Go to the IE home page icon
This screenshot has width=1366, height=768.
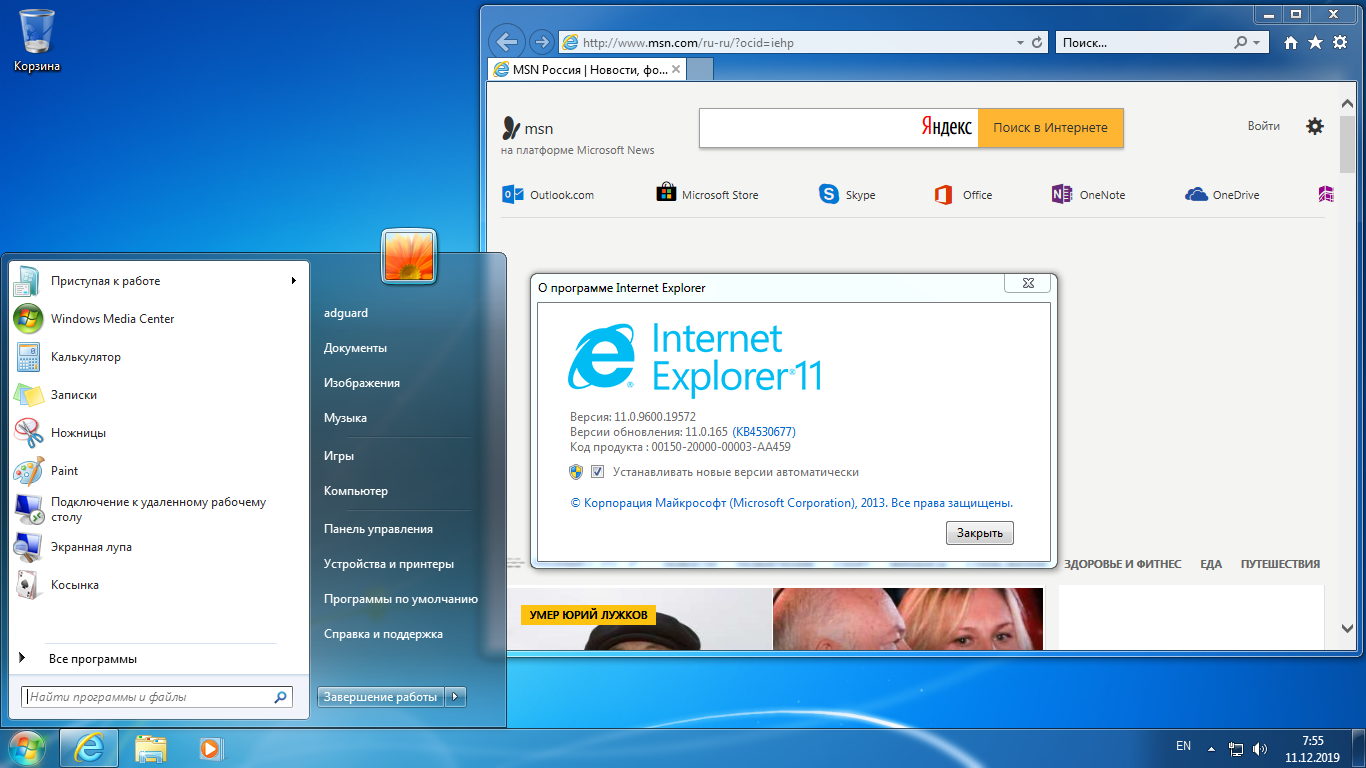tap(1291, 43)
